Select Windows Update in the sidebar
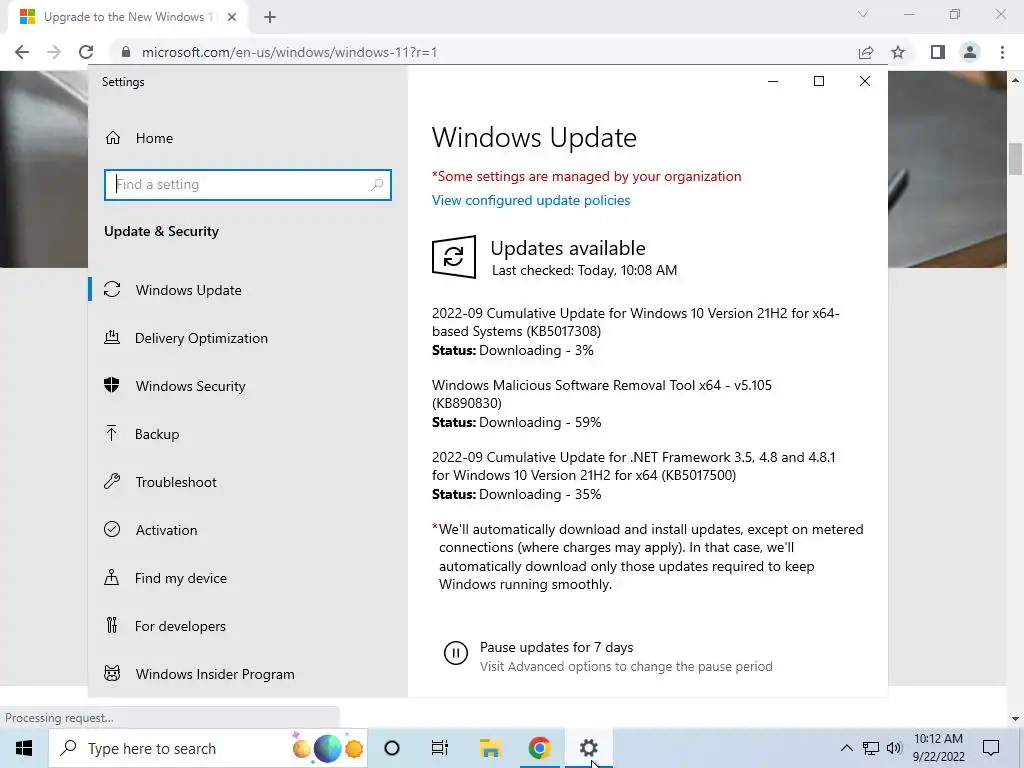This screenshot has height=768, width=1024. pyautogui.click(x=189, y=290)
